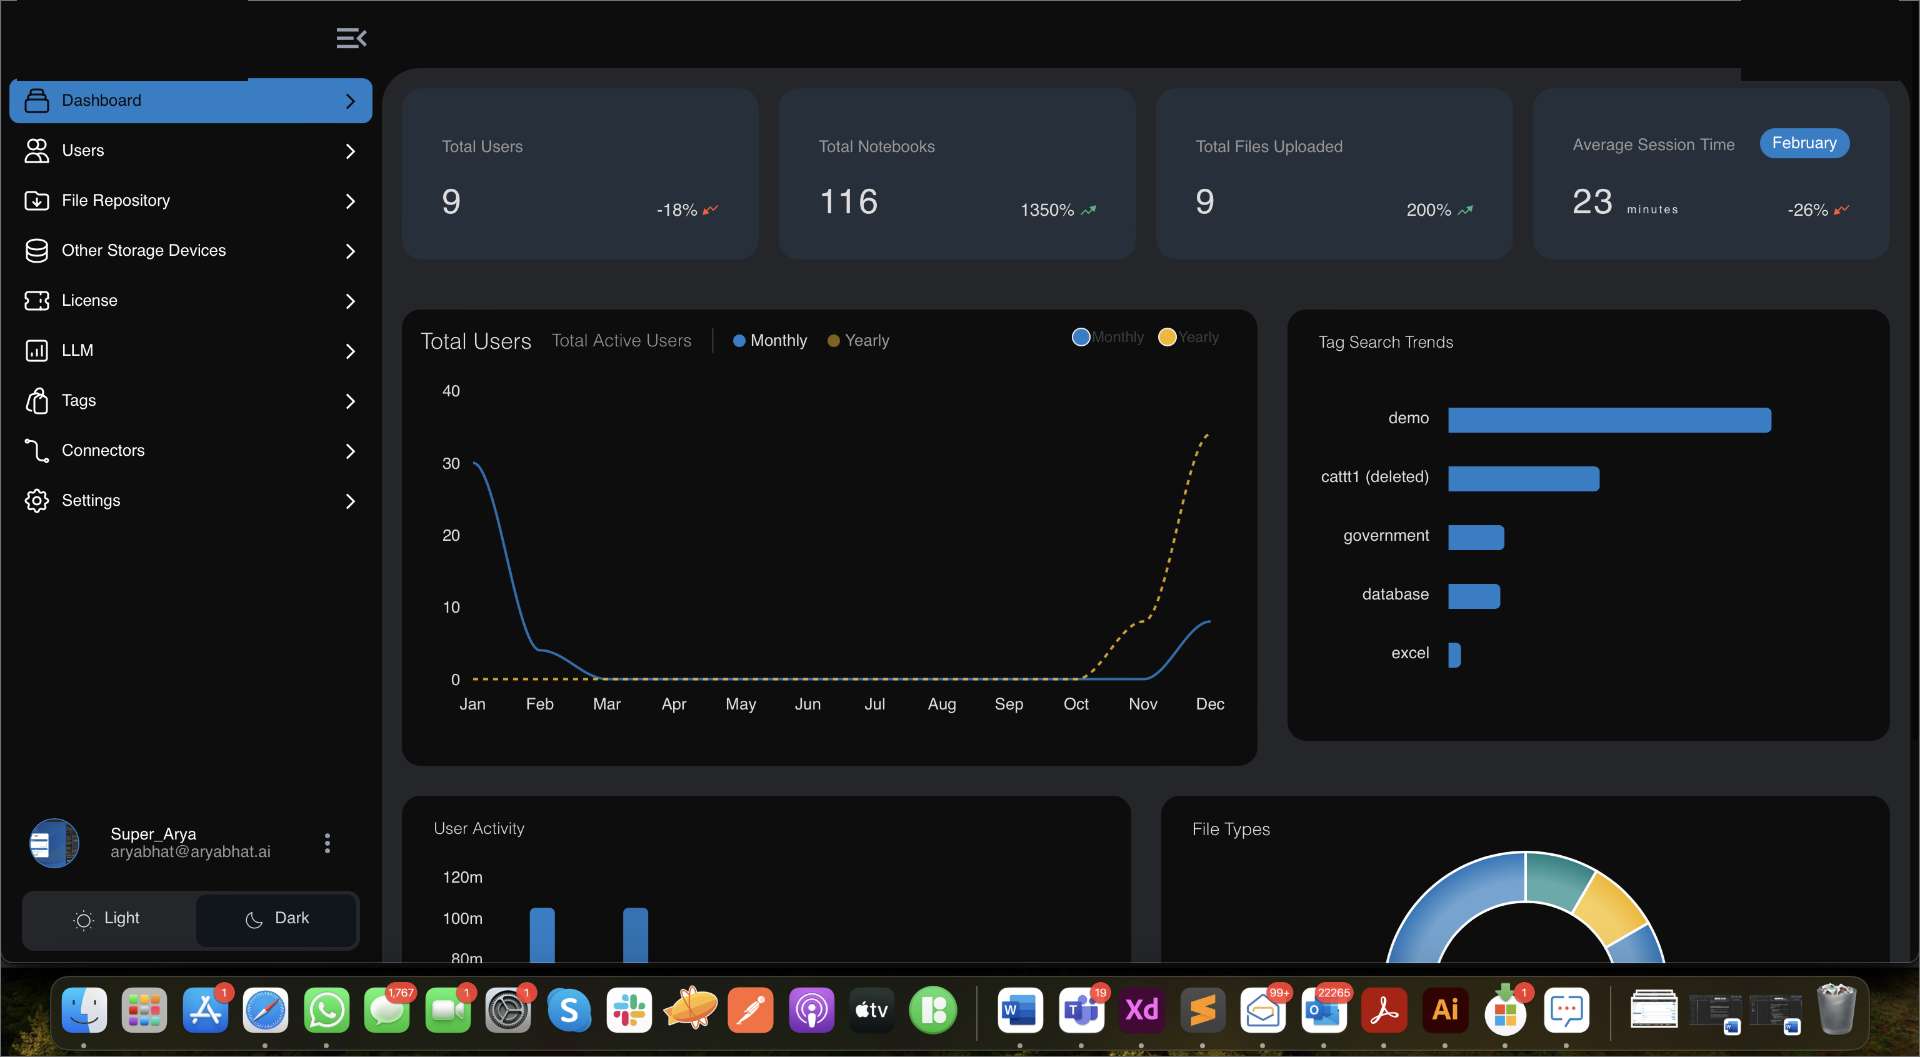
Task: Expand the LLM chevron
Action: 350,351
